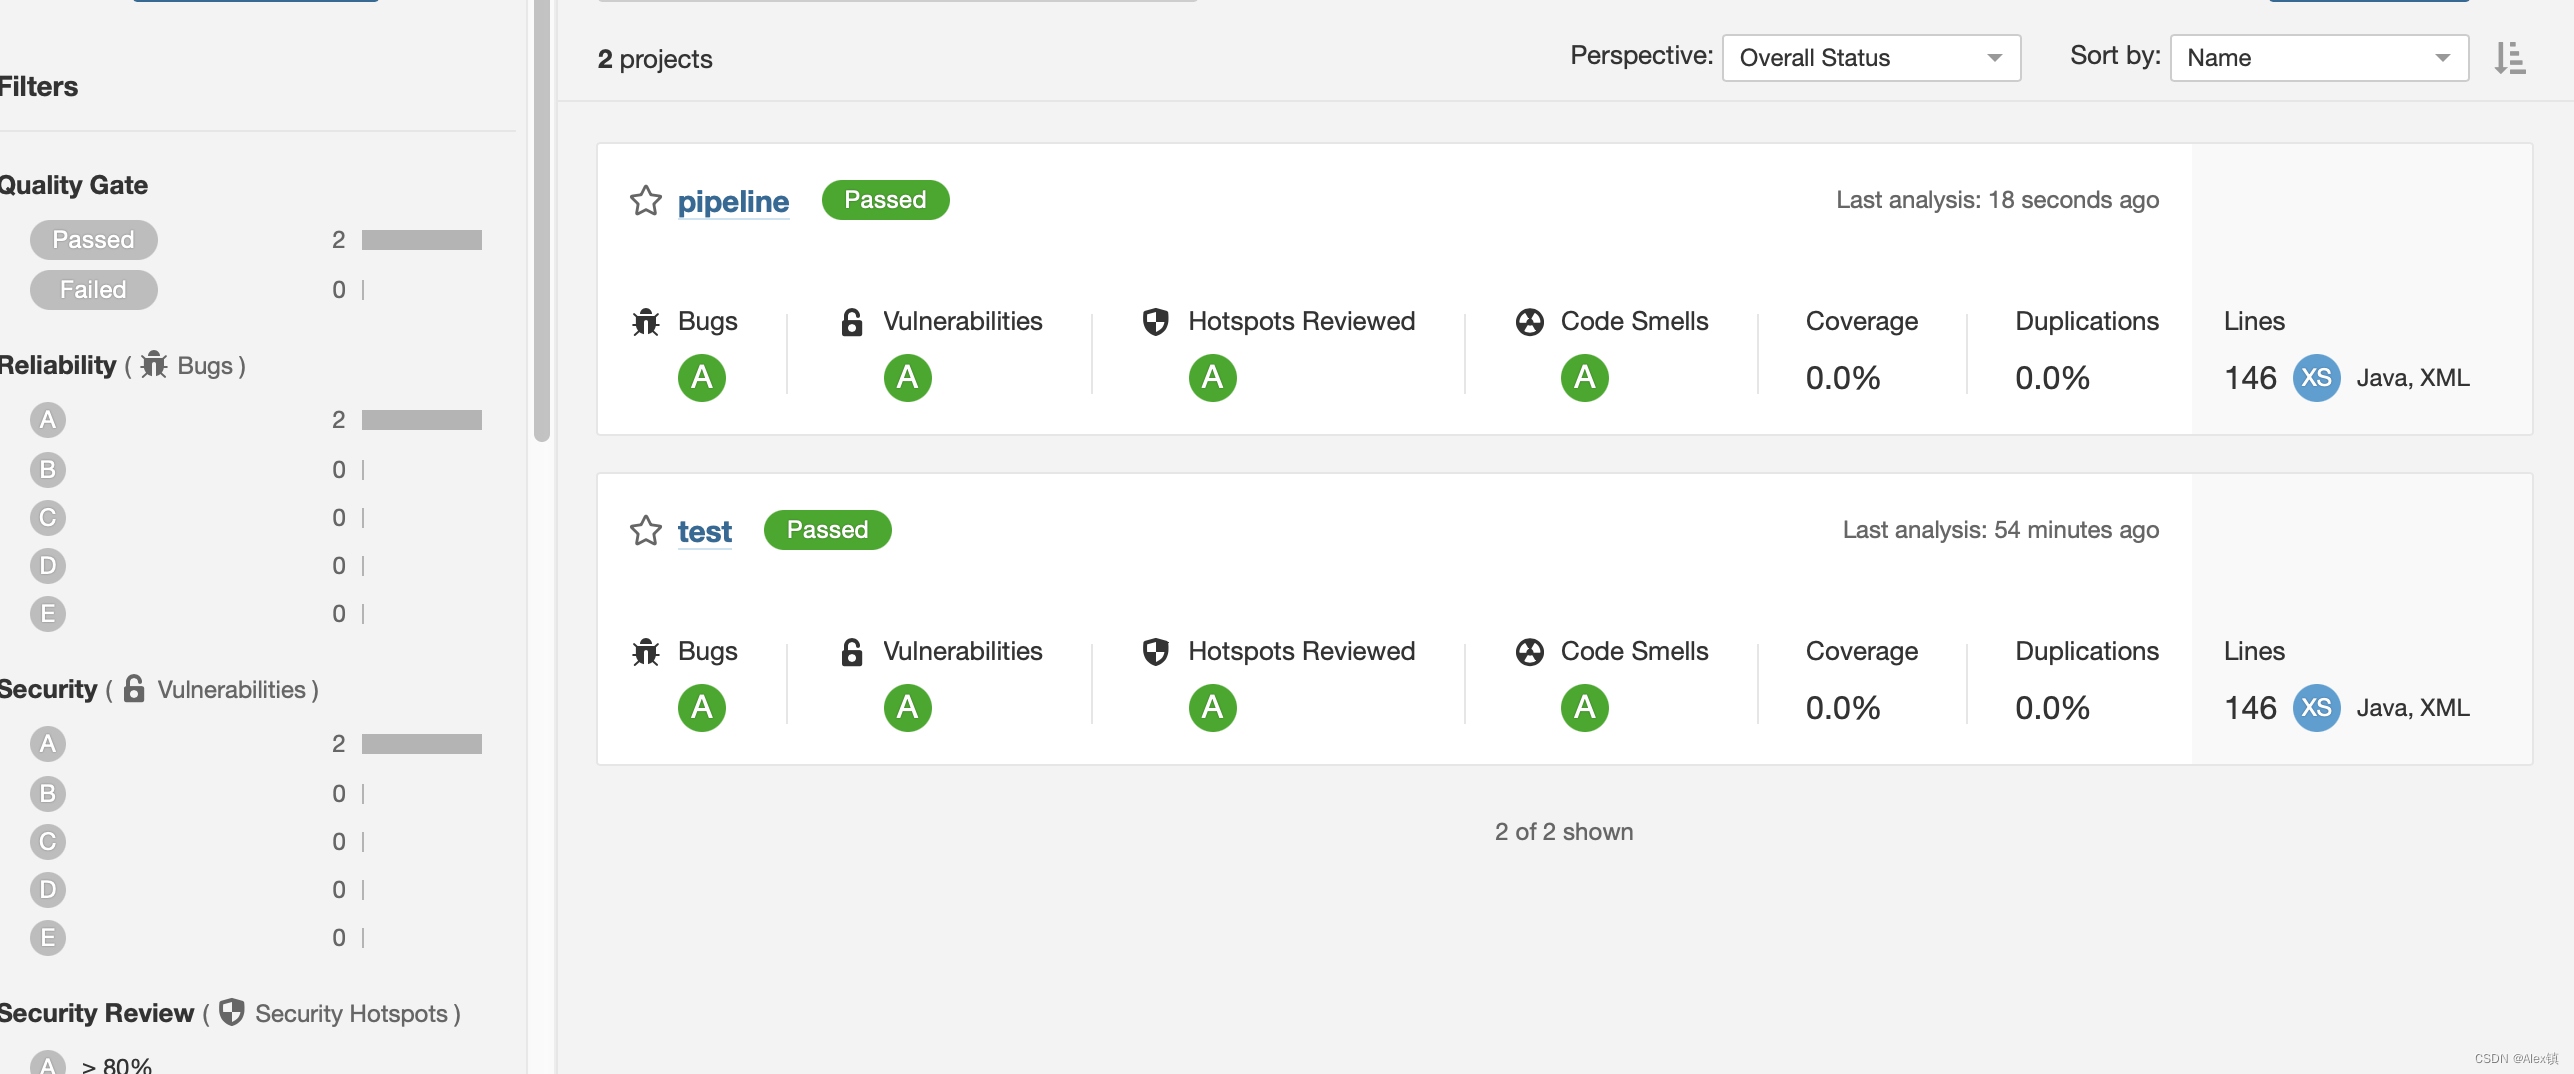Open the Sort by Name dropdown
This screenshot has width=2574, height=1074.
pyautogui.click(x=2319, y=58)
